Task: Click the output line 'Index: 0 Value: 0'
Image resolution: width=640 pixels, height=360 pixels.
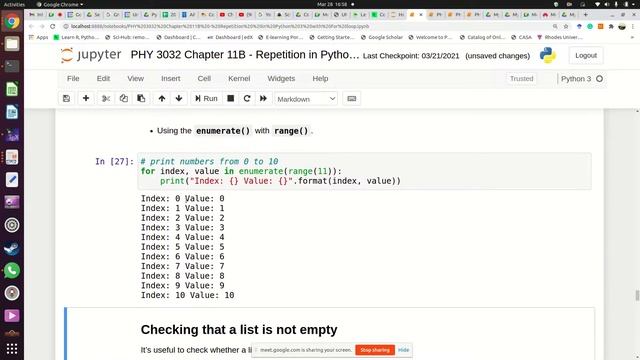Action: click(182, 198)
